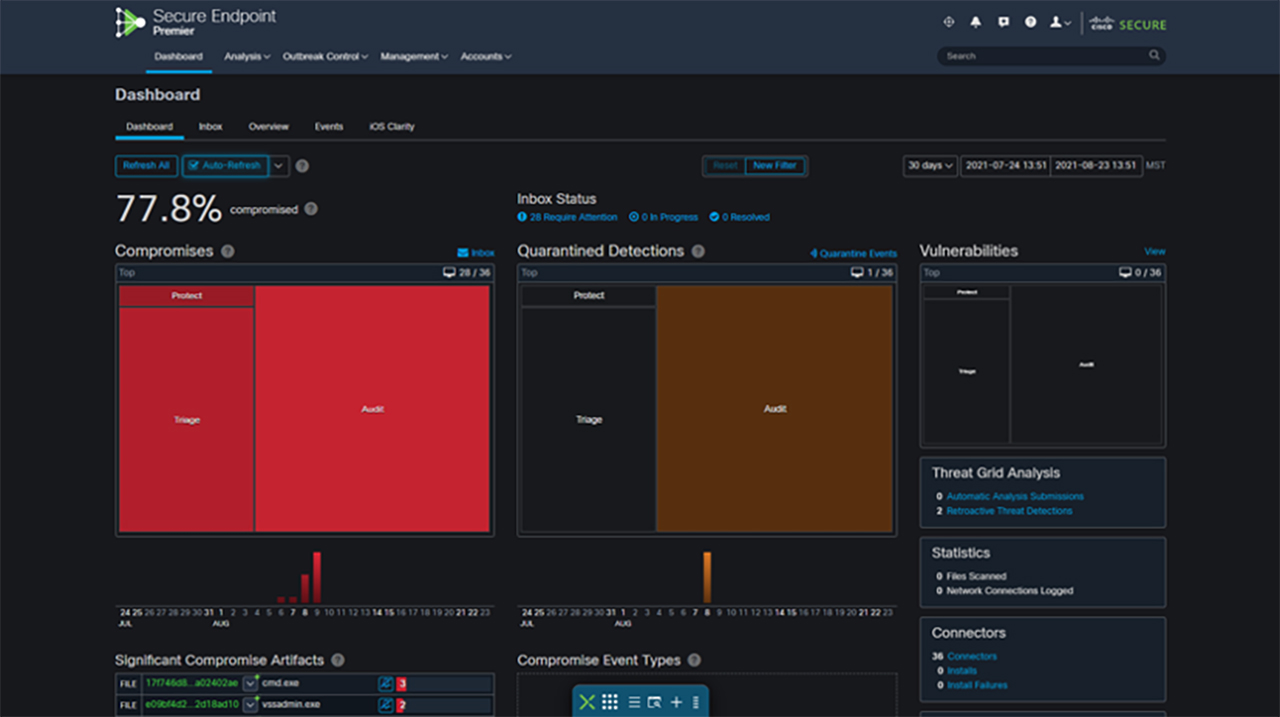Click the brown Audit block in Quarantined Detections
The height and width of the screenshot is (717, 1280).
pyautogui.click(x=775, y=409)
